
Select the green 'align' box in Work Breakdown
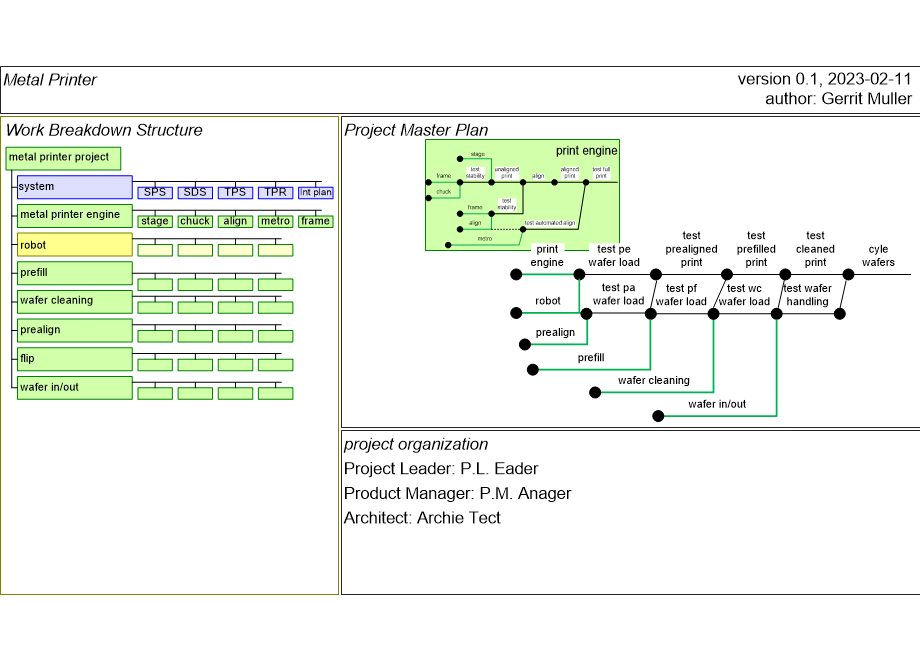point(235,221)
